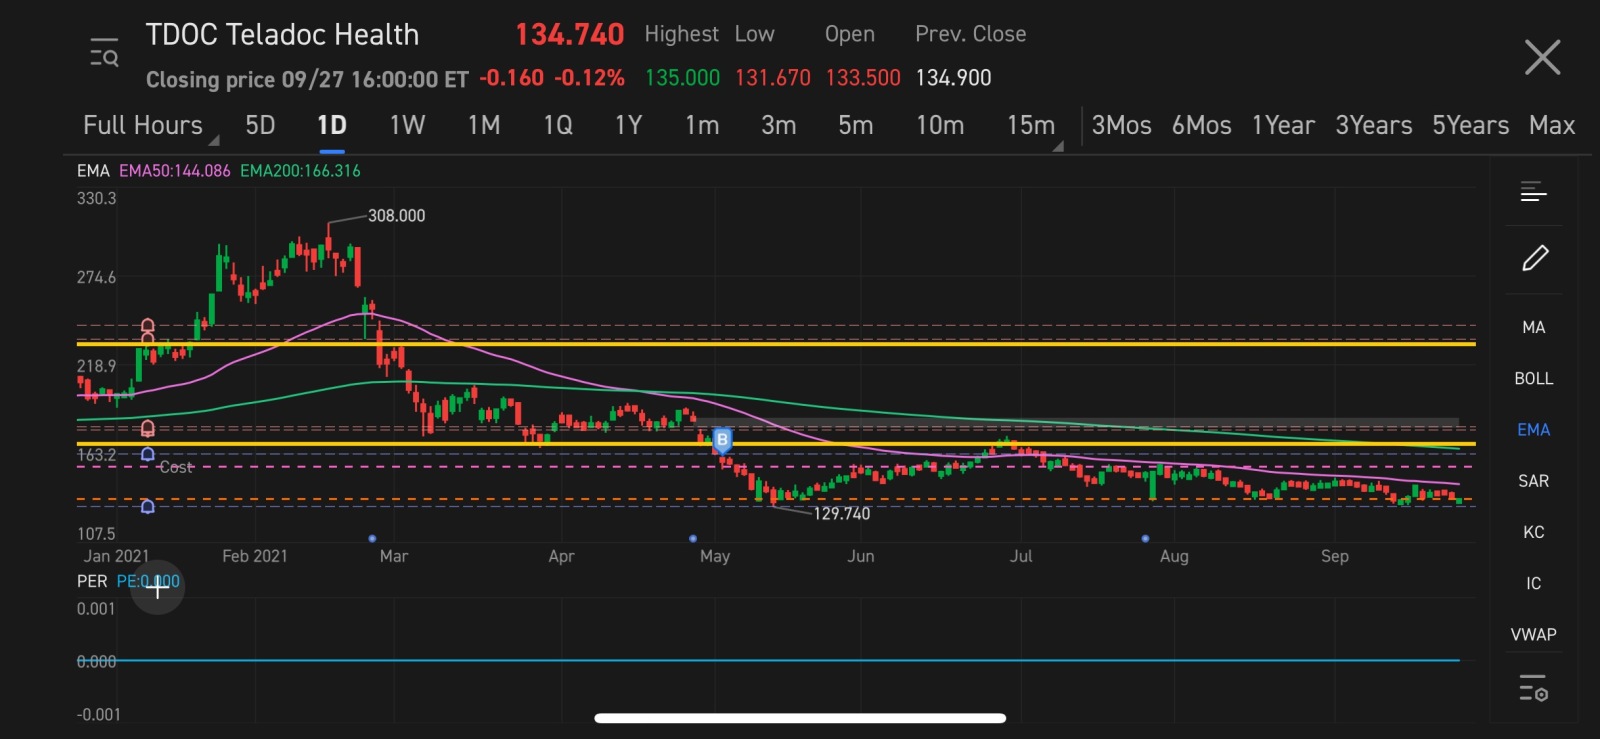Expand the 15m interval dropdown
This screenshot has height=739, width=1600.
1034,126
